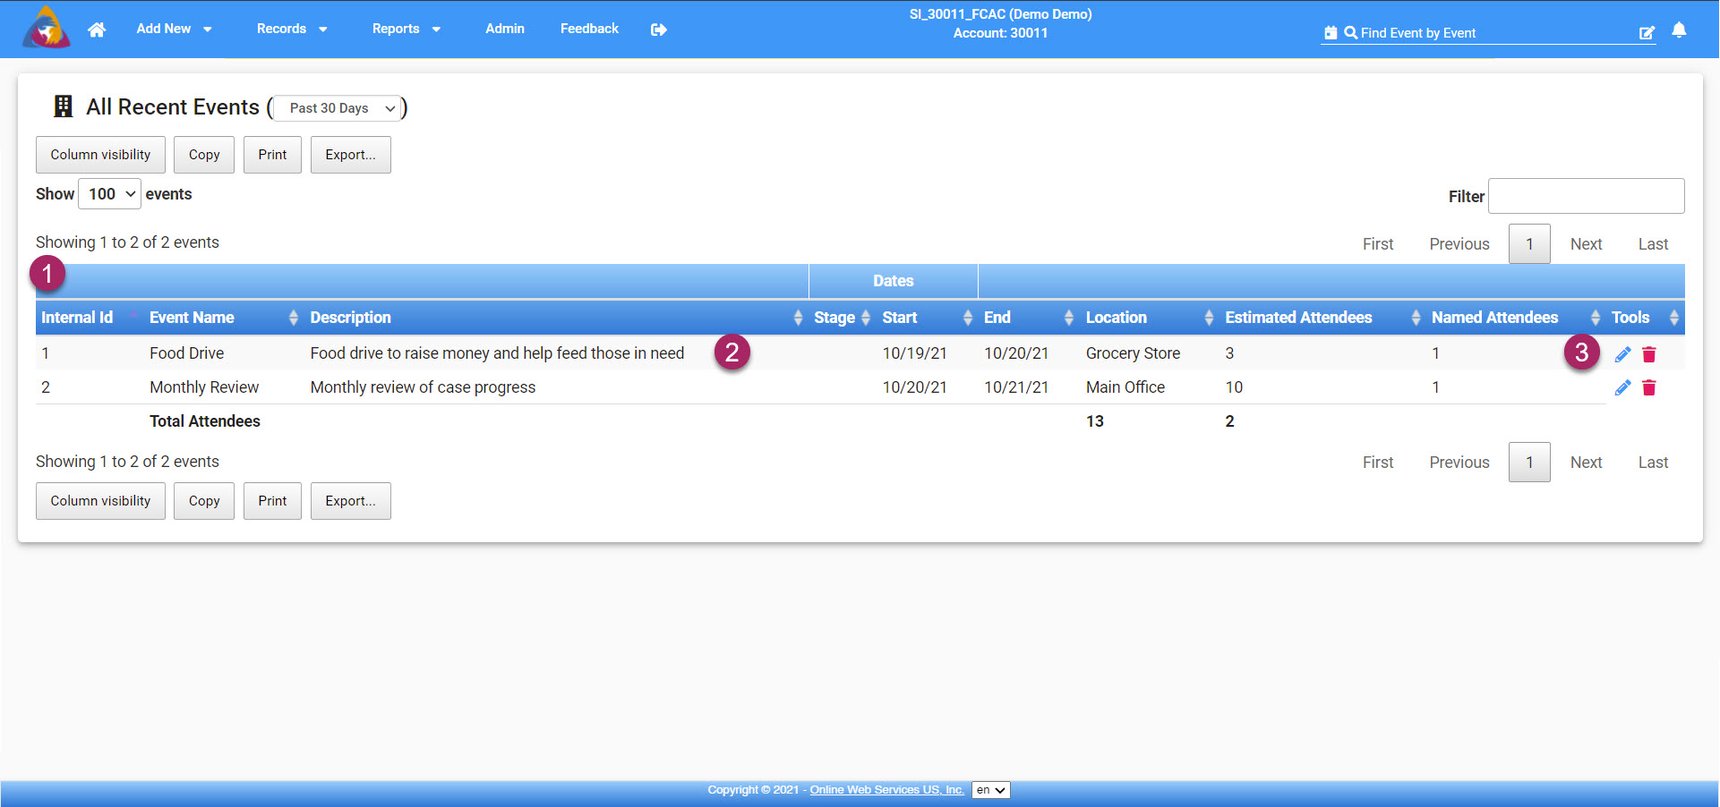Viewport: 1720px width, 807px height.
Task: Sort table by Event Name column header
Action: [x=192, y=317]
